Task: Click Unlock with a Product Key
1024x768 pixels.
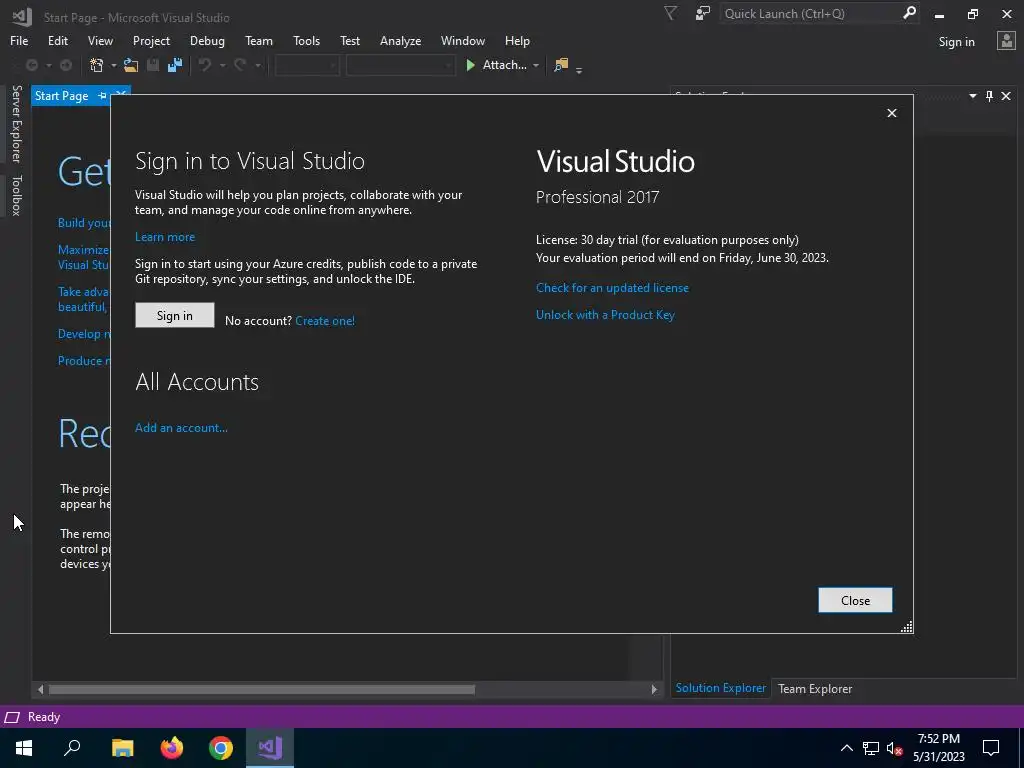Action: 605,315
